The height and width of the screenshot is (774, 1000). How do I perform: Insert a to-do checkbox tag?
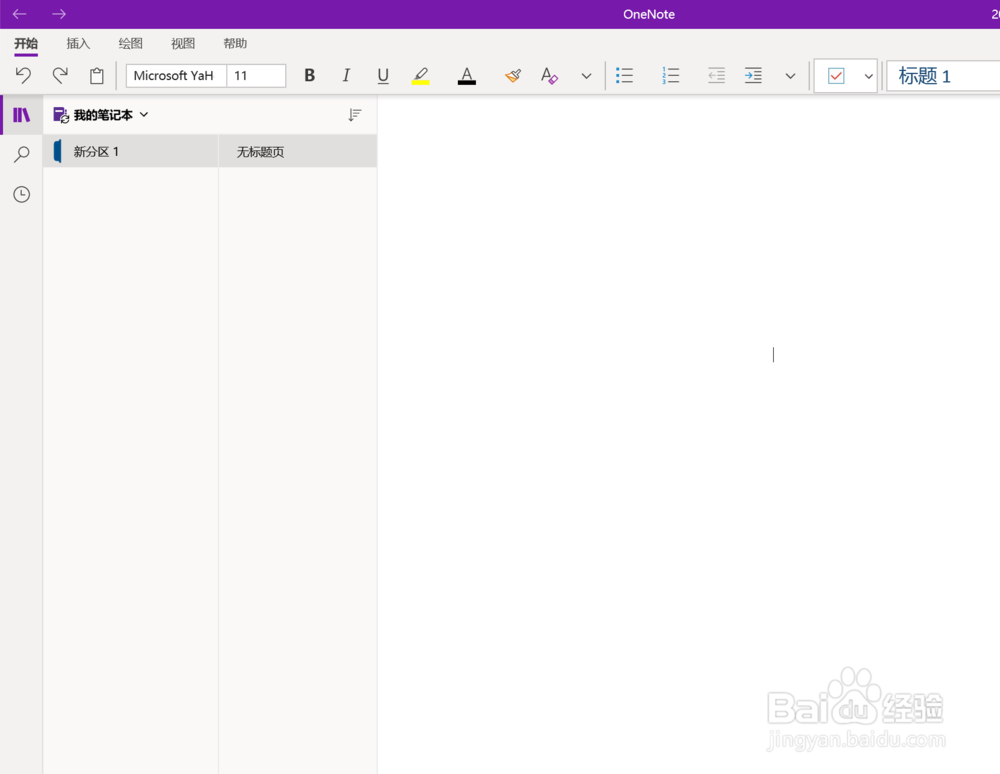tap(836, 76)
